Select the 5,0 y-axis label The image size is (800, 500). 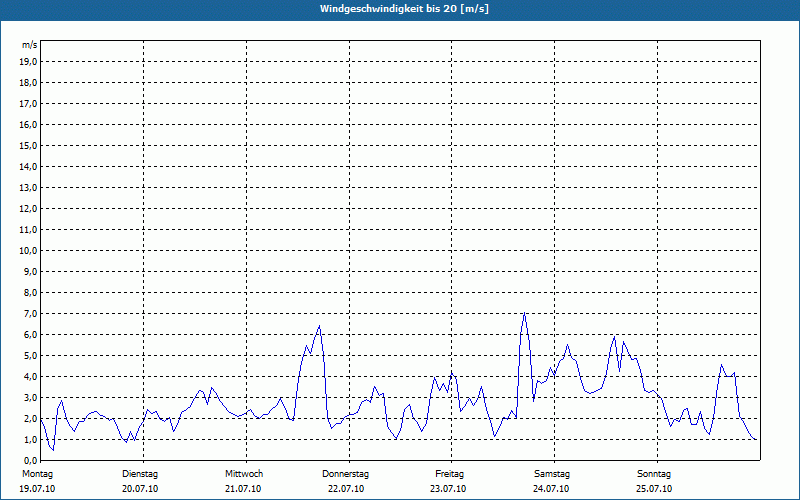(x=30, y=356)
